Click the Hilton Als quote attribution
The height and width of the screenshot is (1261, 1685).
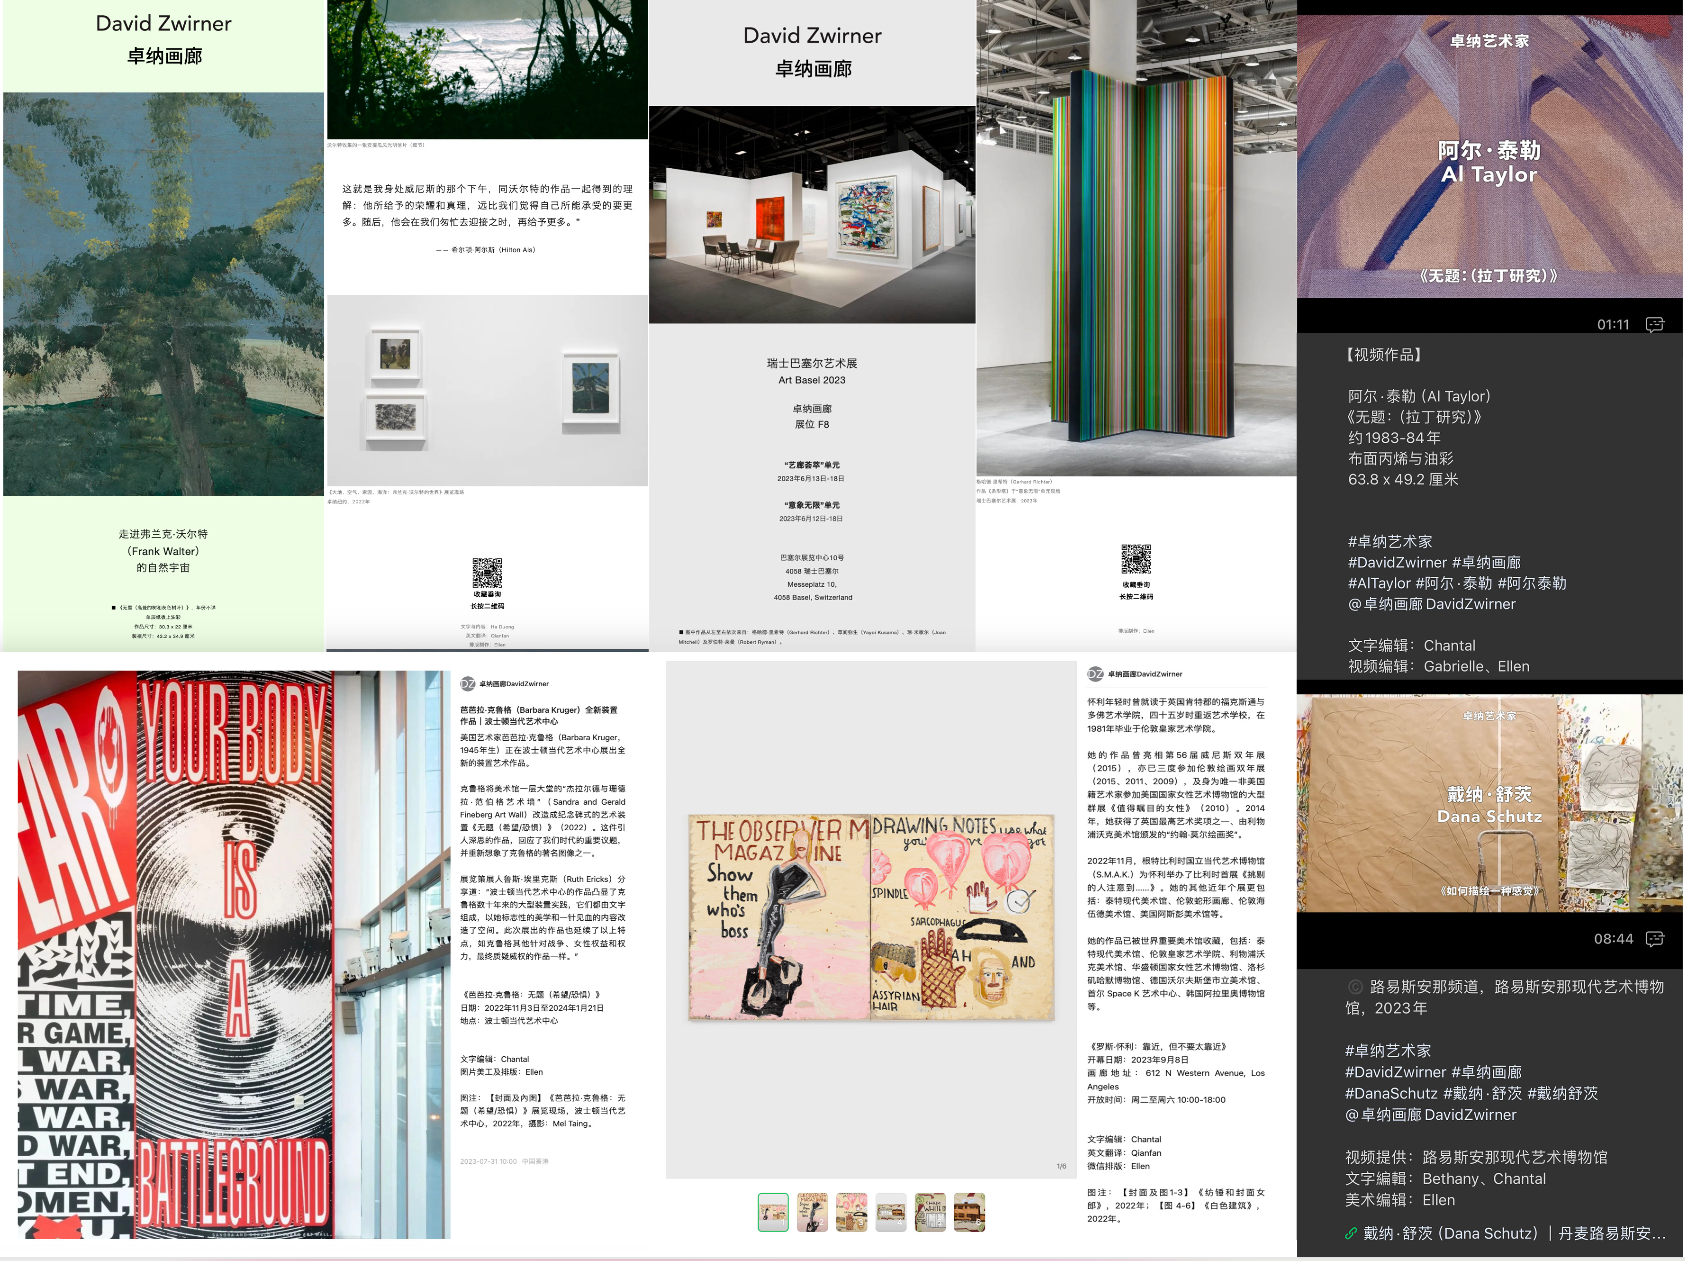pos(487,250)
